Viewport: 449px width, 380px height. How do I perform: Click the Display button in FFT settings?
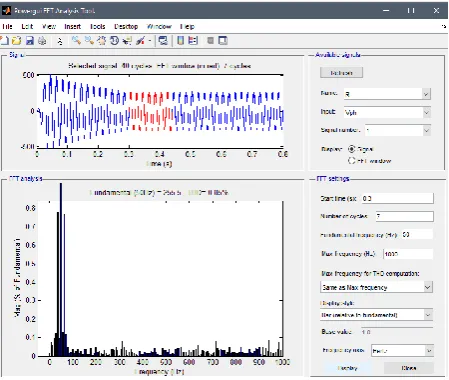347,368
